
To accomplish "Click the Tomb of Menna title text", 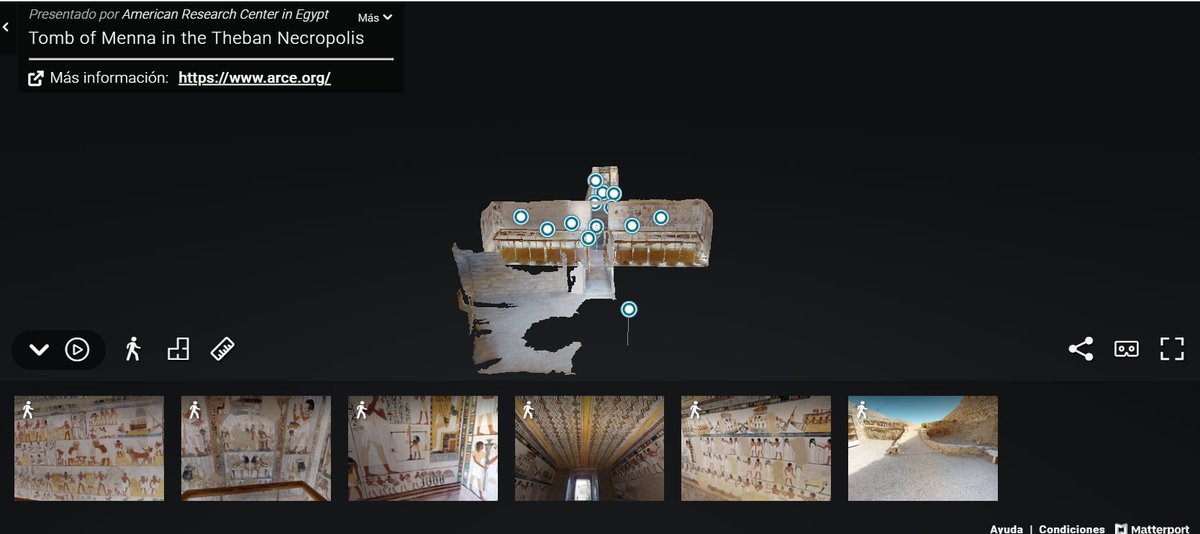I will 196,38.
